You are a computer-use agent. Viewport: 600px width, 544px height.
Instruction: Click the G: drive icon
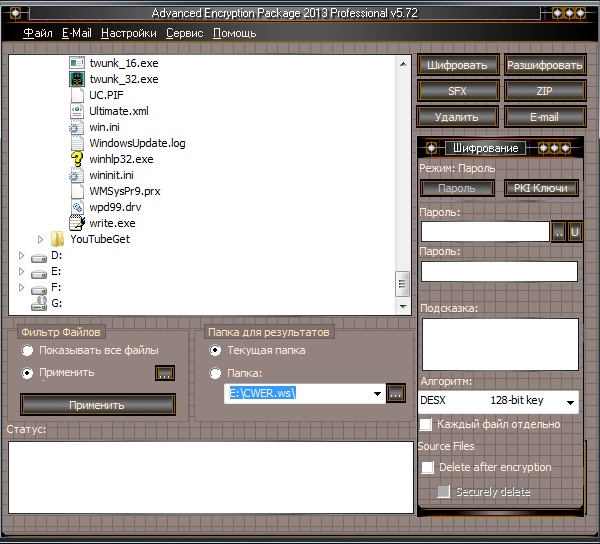click(x=39, y=303)
